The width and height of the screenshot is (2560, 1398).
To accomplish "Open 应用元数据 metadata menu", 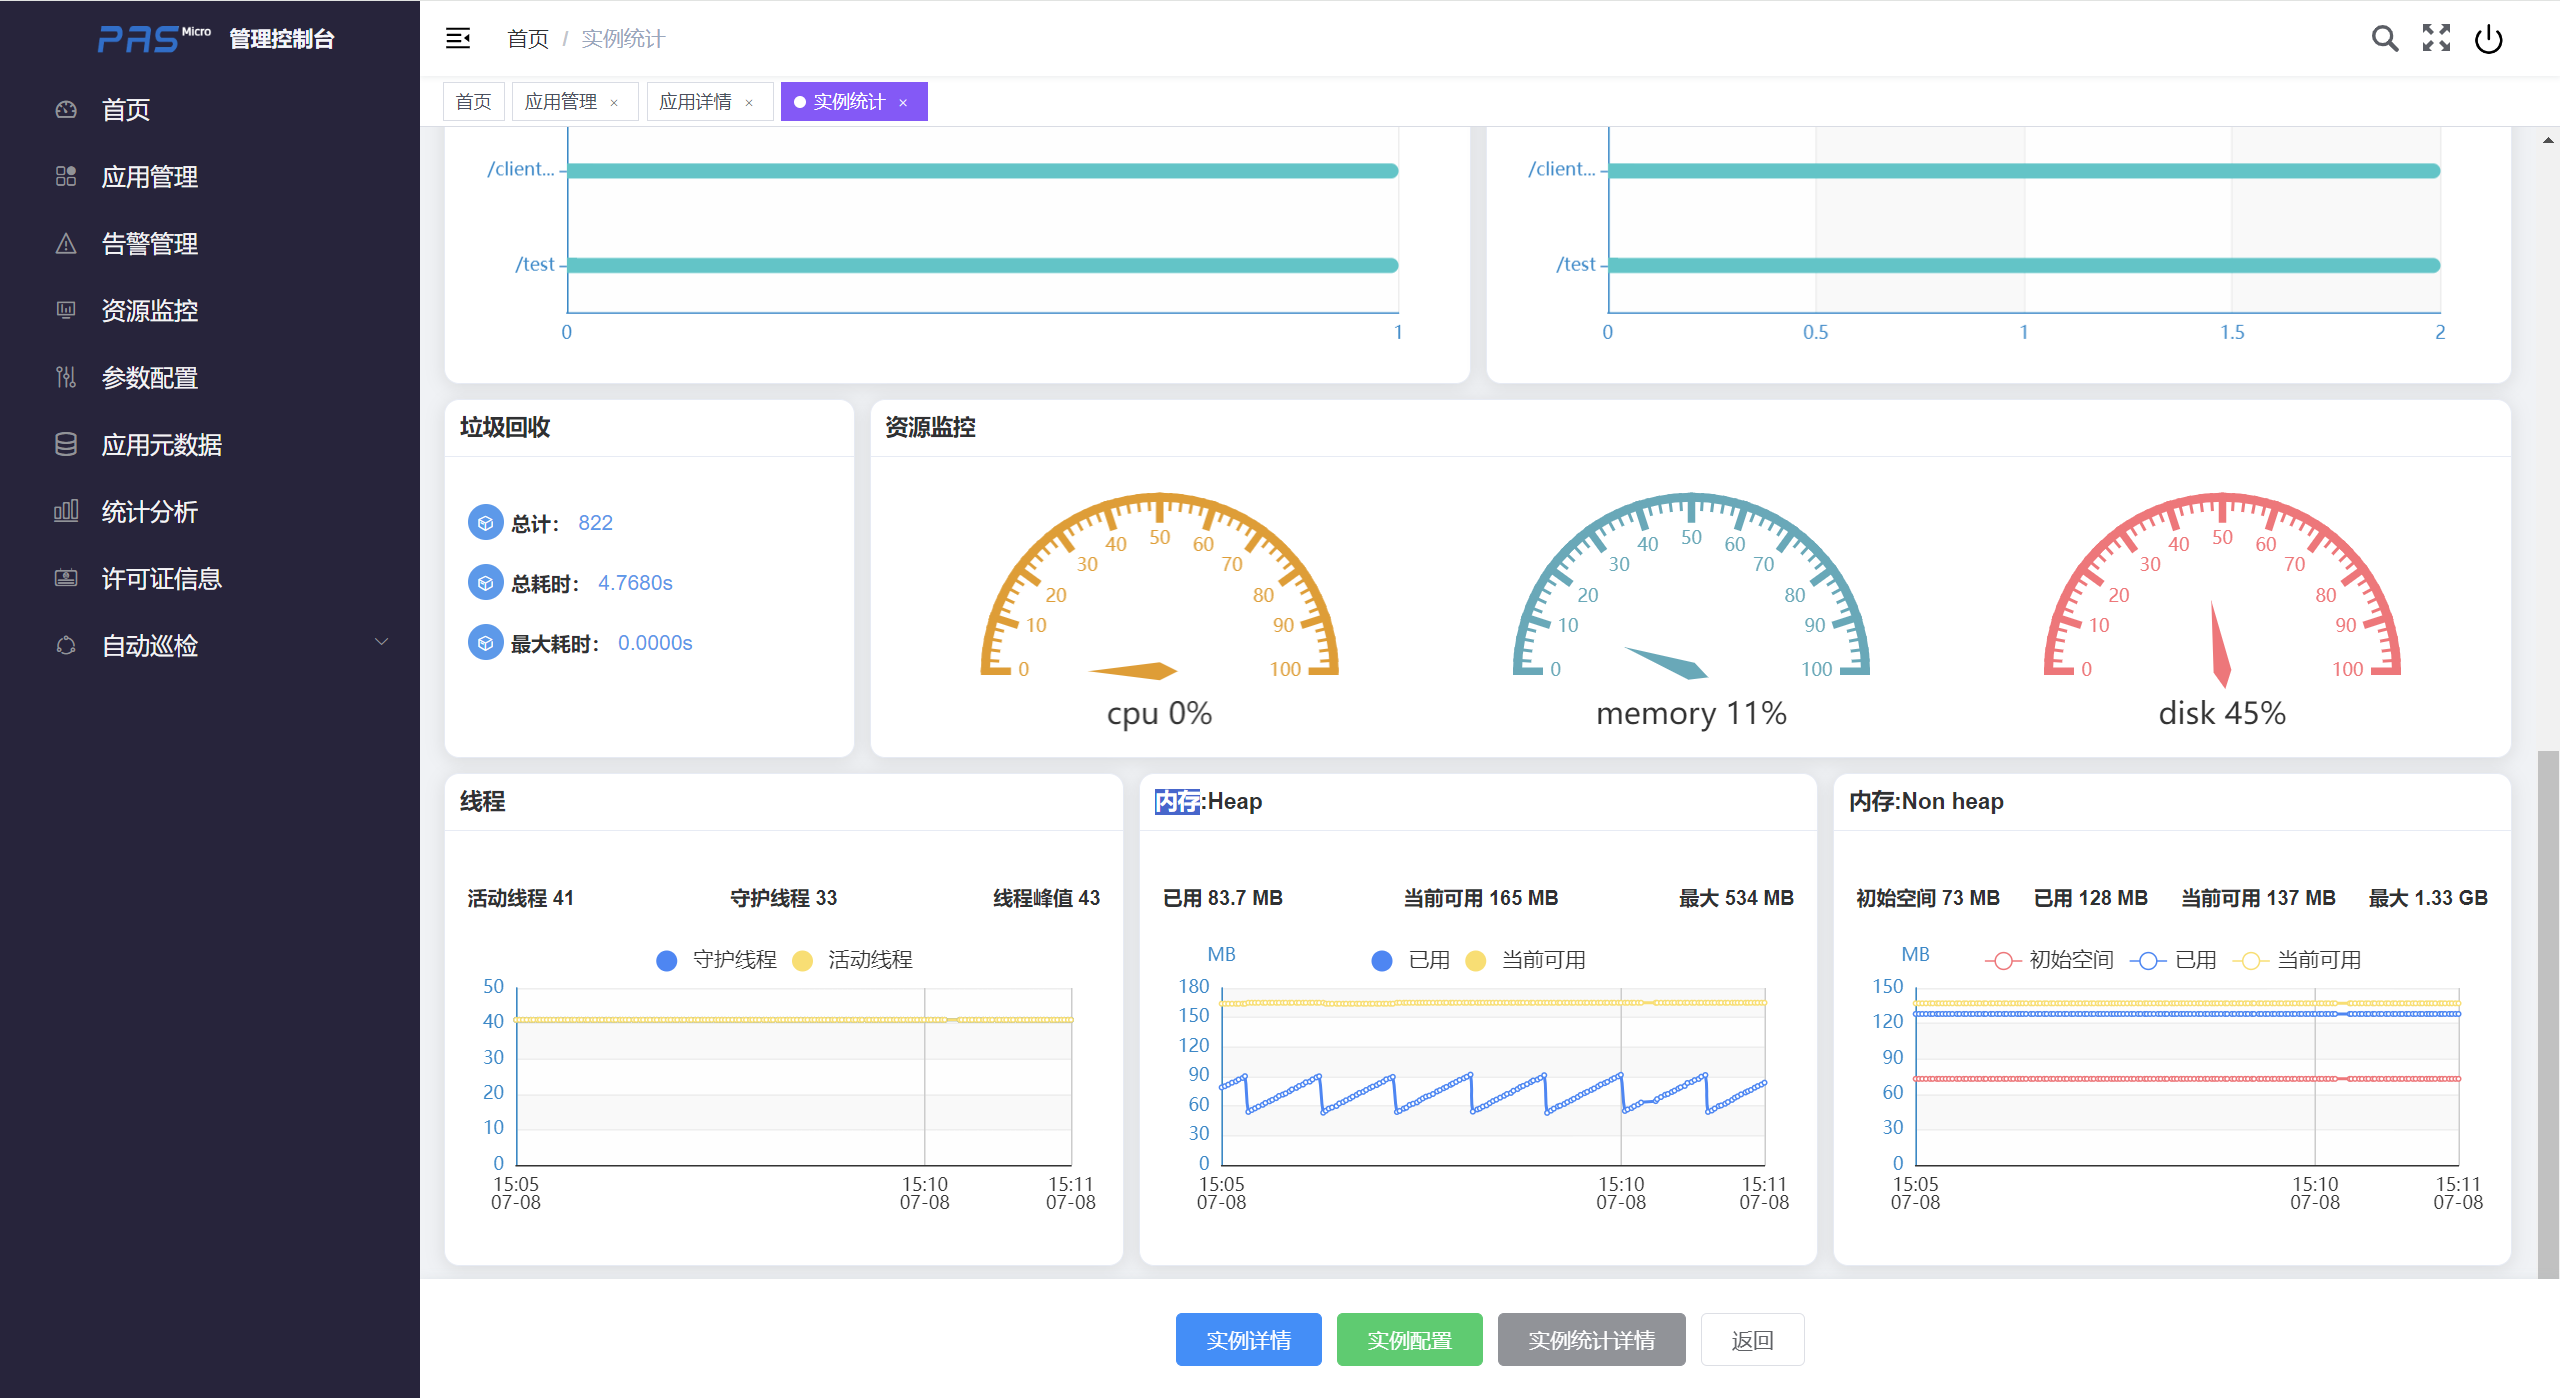I will pos(162,445).
